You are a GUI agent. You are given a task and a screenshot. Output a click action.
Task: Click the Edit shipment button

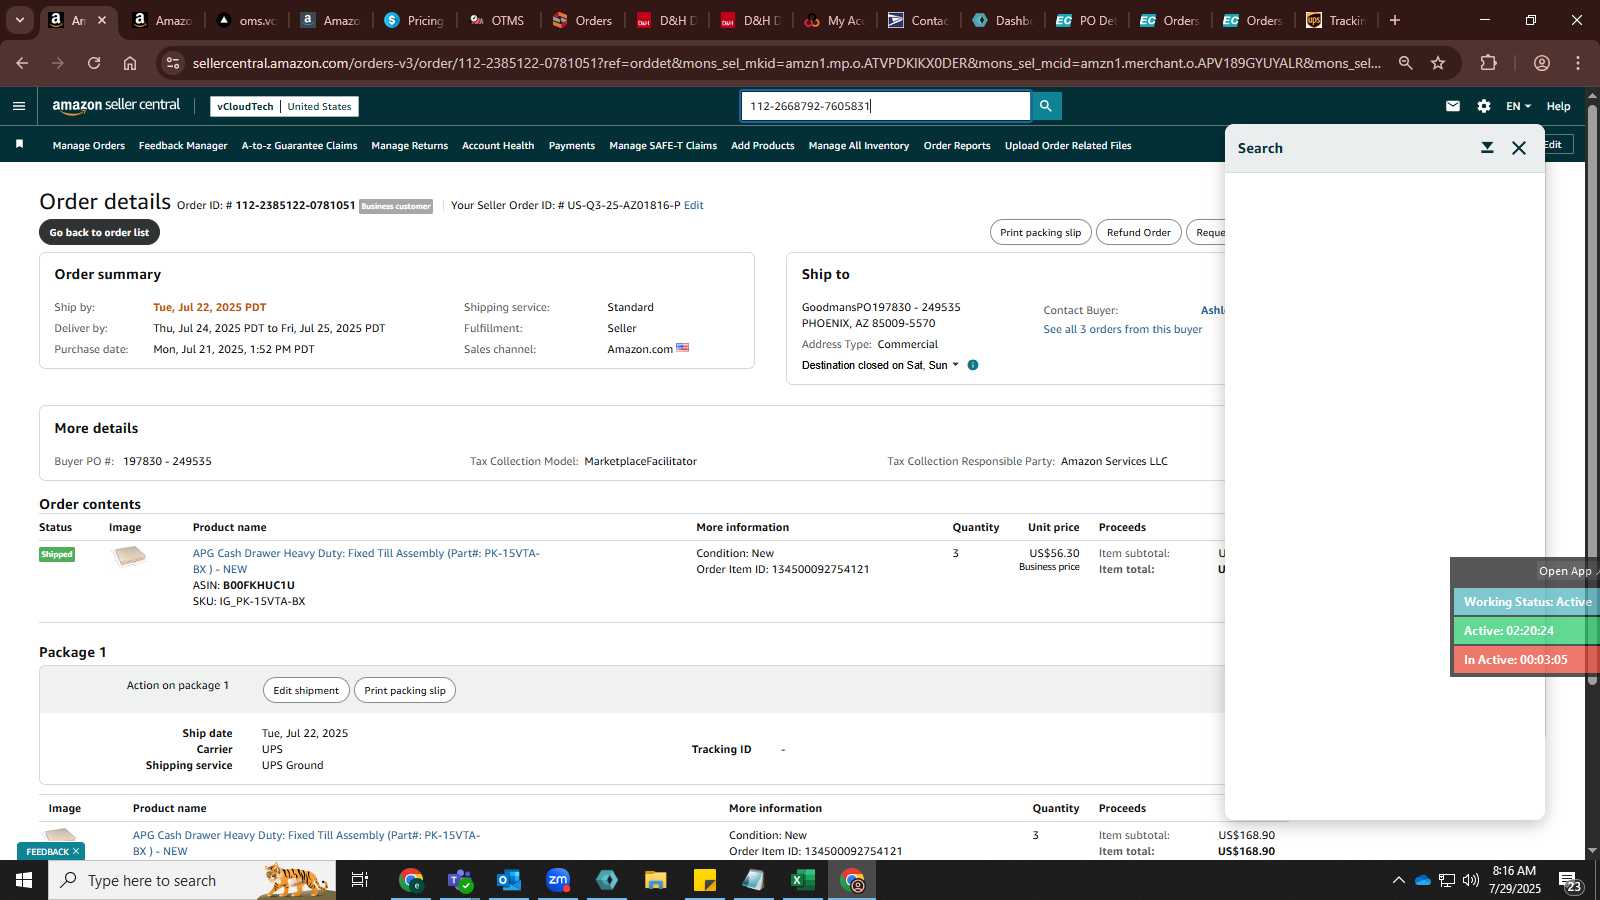pos(306,690)
